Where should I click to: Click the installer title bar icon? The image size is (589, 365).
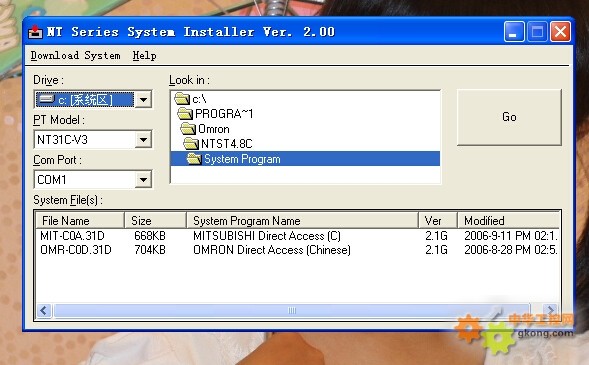[35, 32]
